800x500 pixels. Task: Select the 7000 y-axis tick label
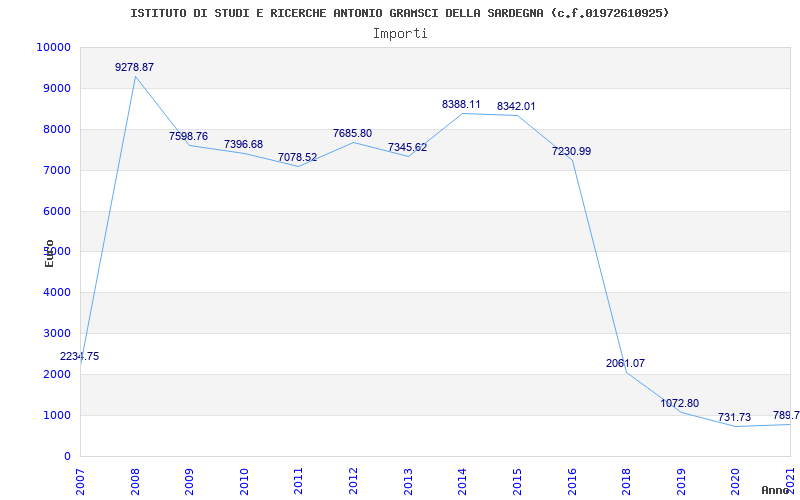click(x=56, y=170)
